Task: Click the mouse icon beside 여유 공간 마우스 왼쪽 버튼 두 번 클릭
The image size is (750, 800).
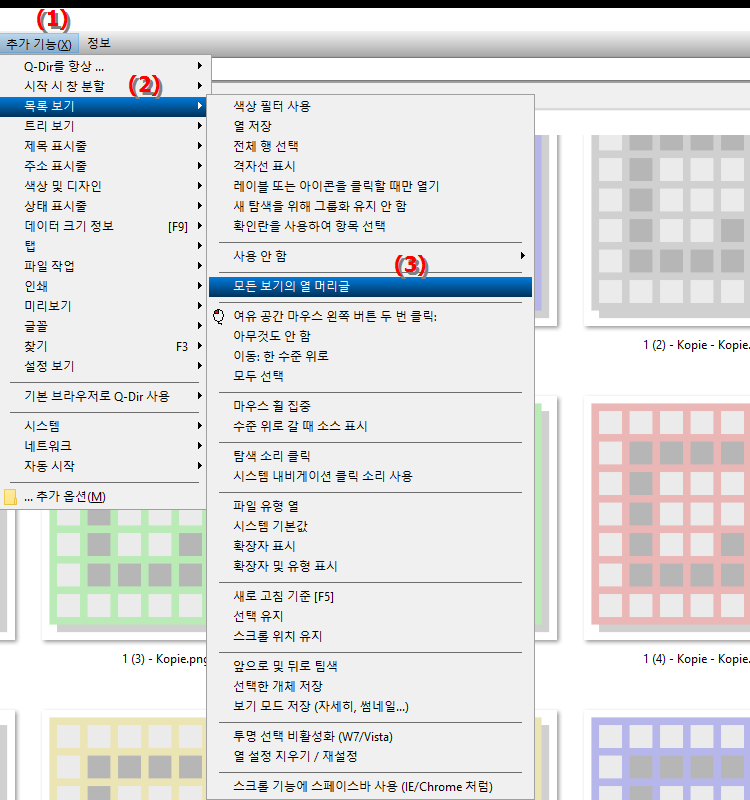Action: pyautogui.click(x=218, y=316)
